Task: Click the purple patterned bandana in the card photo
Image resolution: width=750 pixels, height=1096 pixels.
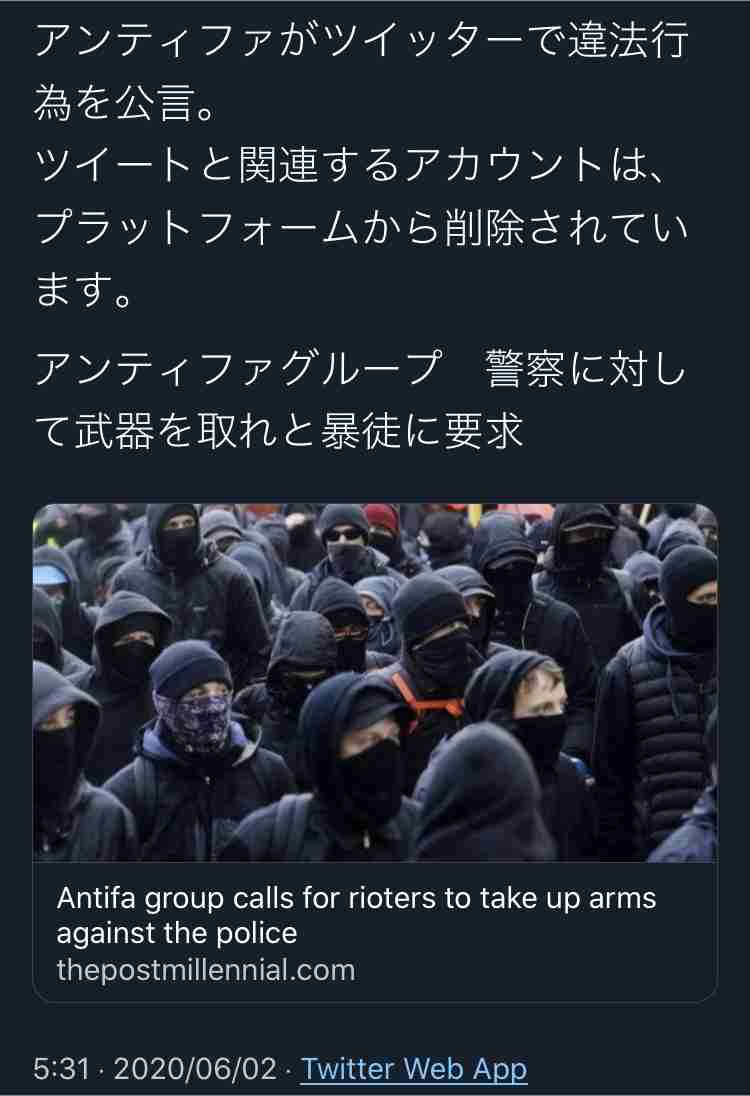Action: [x=193, y=721]
